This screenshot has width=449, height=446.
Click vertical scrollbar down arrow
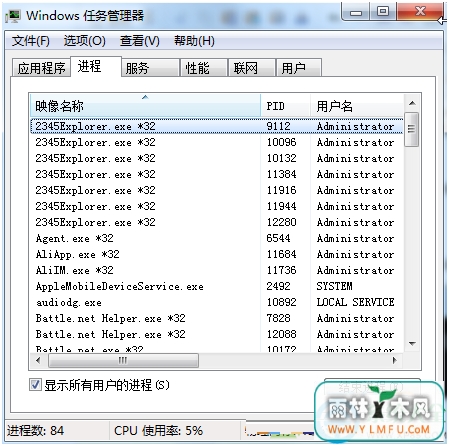412,344
